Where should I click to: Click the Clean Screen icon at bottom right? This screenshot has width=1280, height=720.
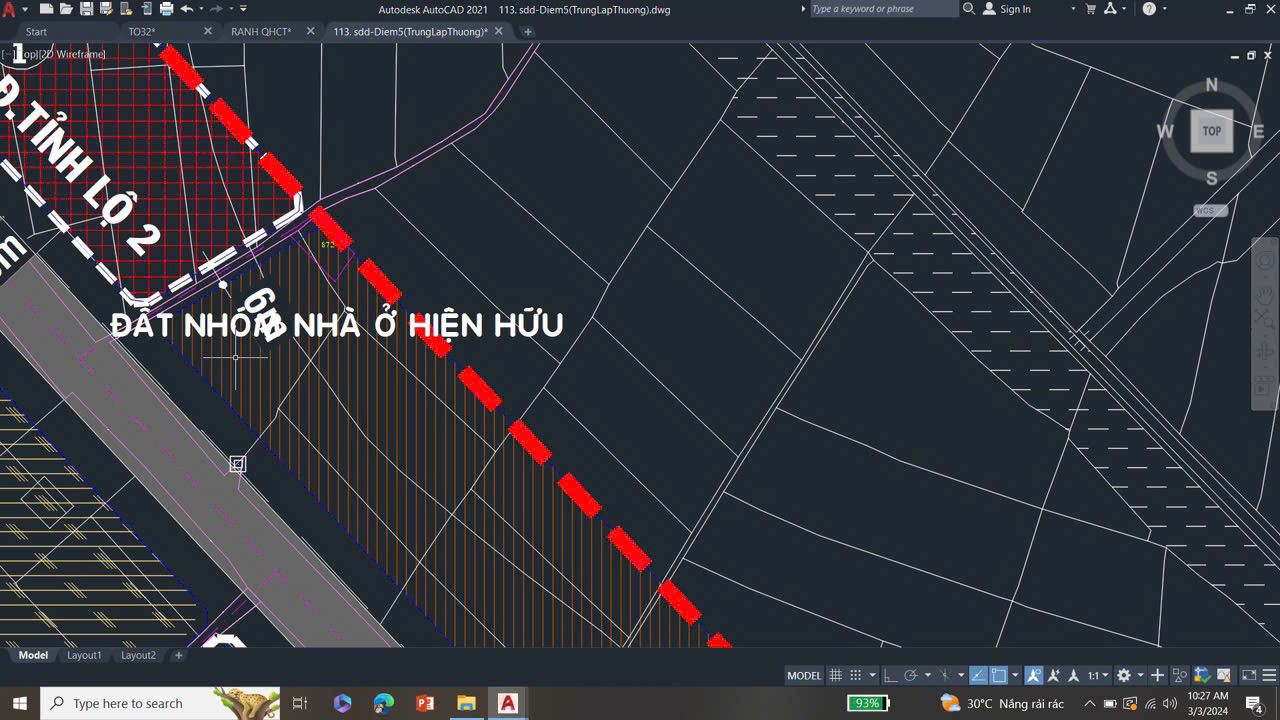pyautogui.click(x=1247, y=675)
